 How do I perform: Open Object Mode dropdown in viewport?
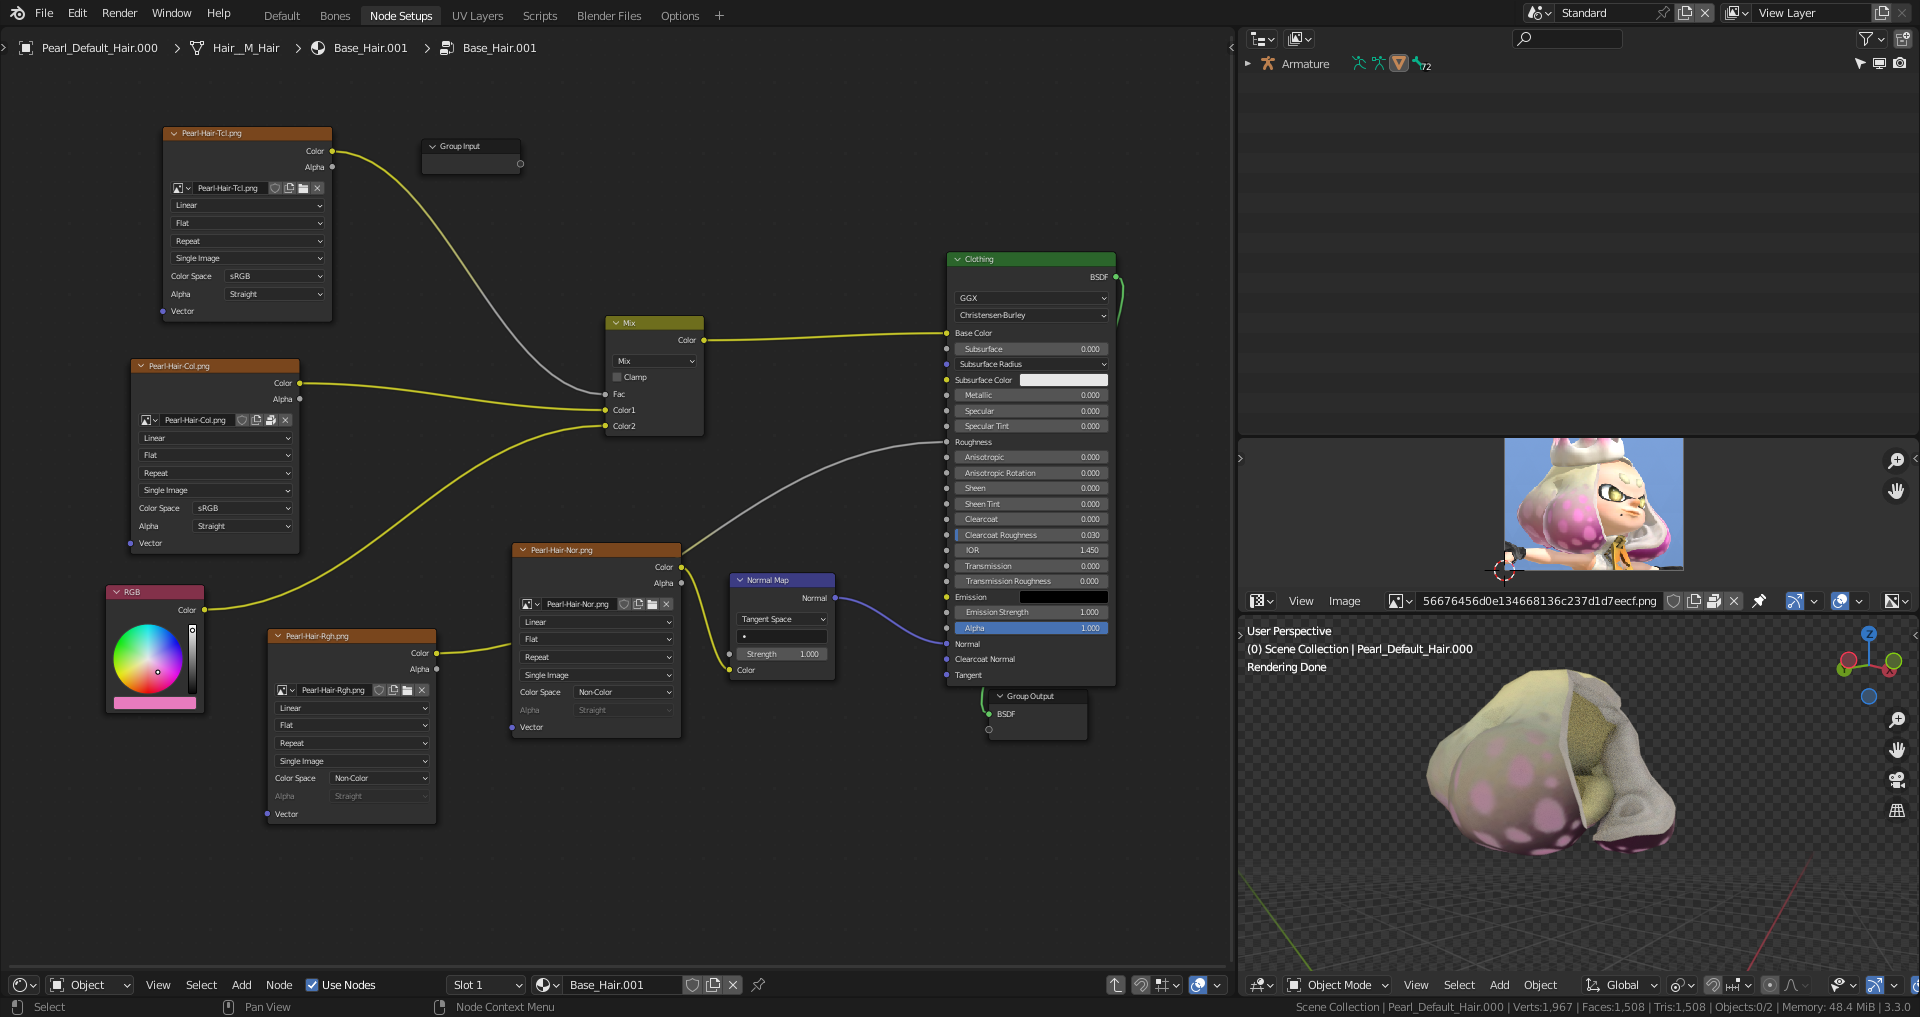coord(1338,985)
